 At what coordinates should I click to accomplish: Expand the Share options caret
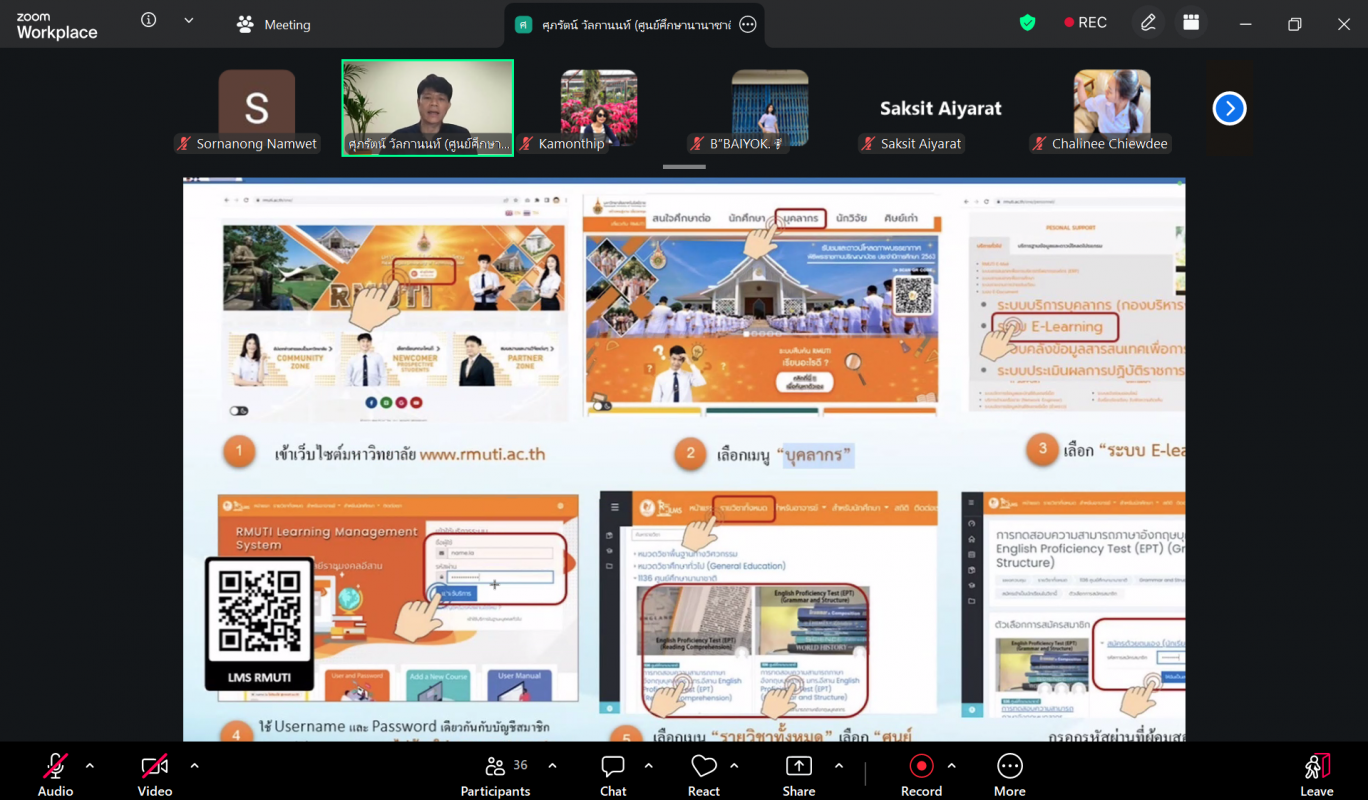coord(838,766)
